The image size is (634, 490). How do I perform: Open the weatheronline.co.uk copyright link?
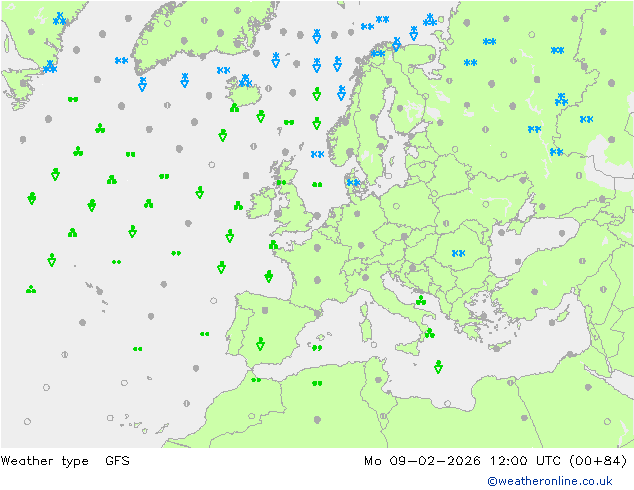point(557,481)
